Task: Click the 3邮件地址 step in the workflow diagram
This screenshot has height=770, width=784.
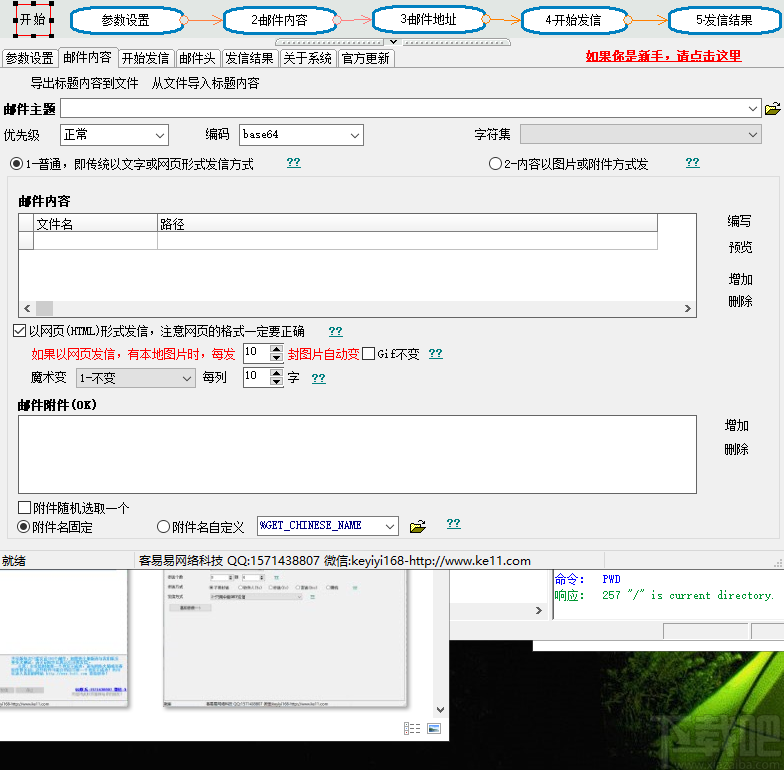Action: coord(428,20)
